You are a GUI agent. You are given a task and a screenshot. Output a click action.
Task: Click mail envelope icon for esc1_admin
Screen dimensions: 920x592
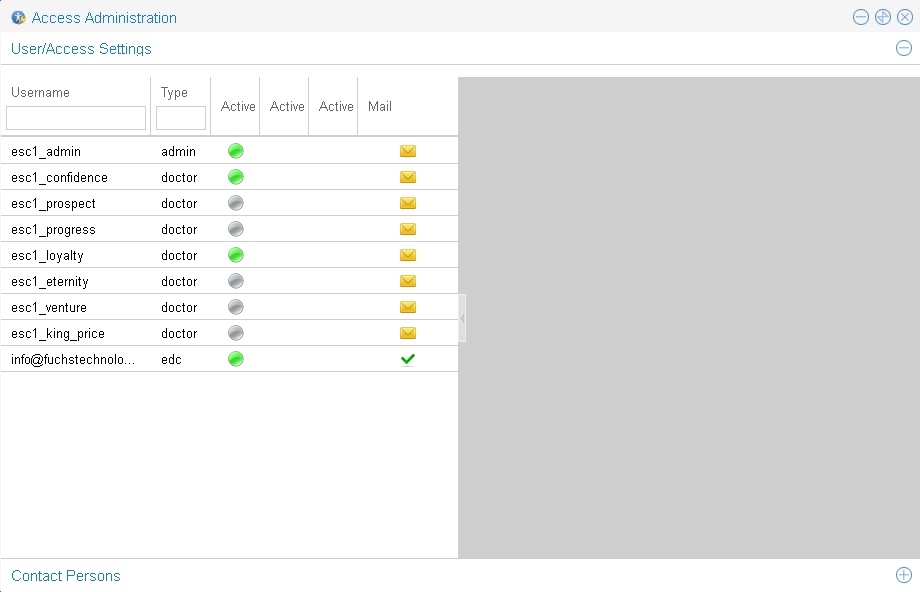pyautogui.click(x=408, y=152)
